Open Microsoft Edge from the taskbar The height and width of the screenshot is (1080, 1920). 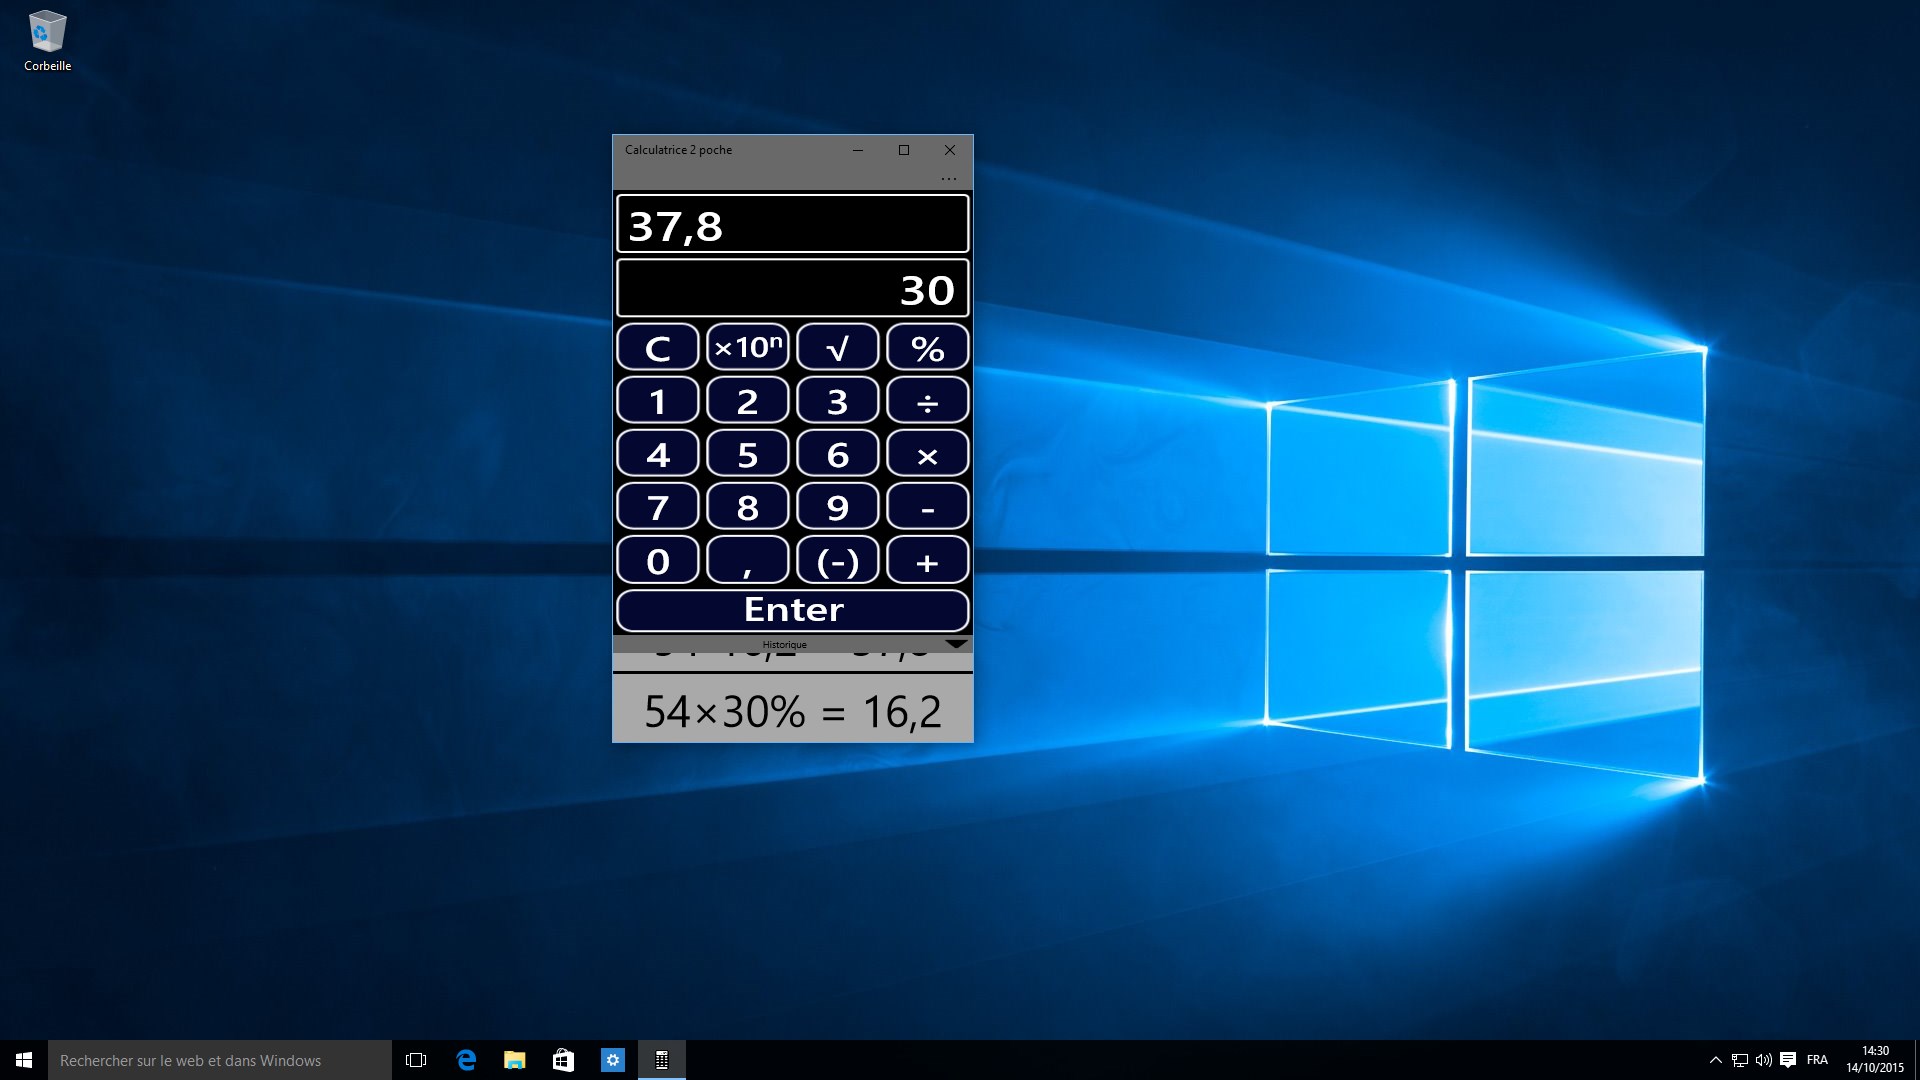[x=466, y=1060]
